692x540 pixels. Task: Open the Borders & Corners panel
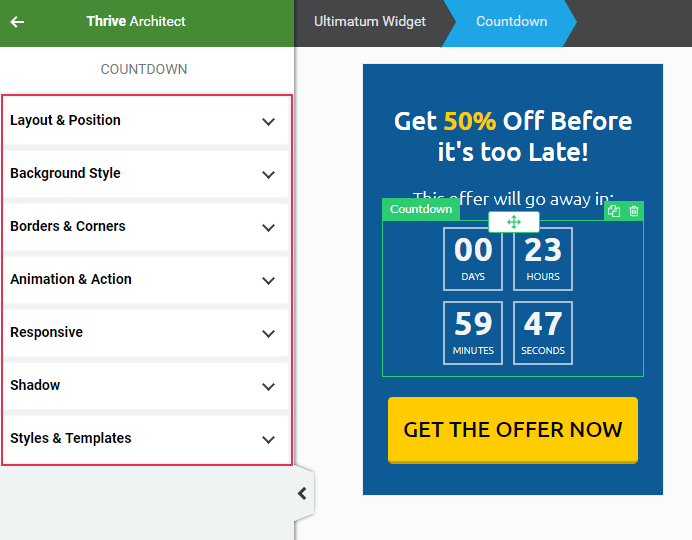click(x=146, y=226)
